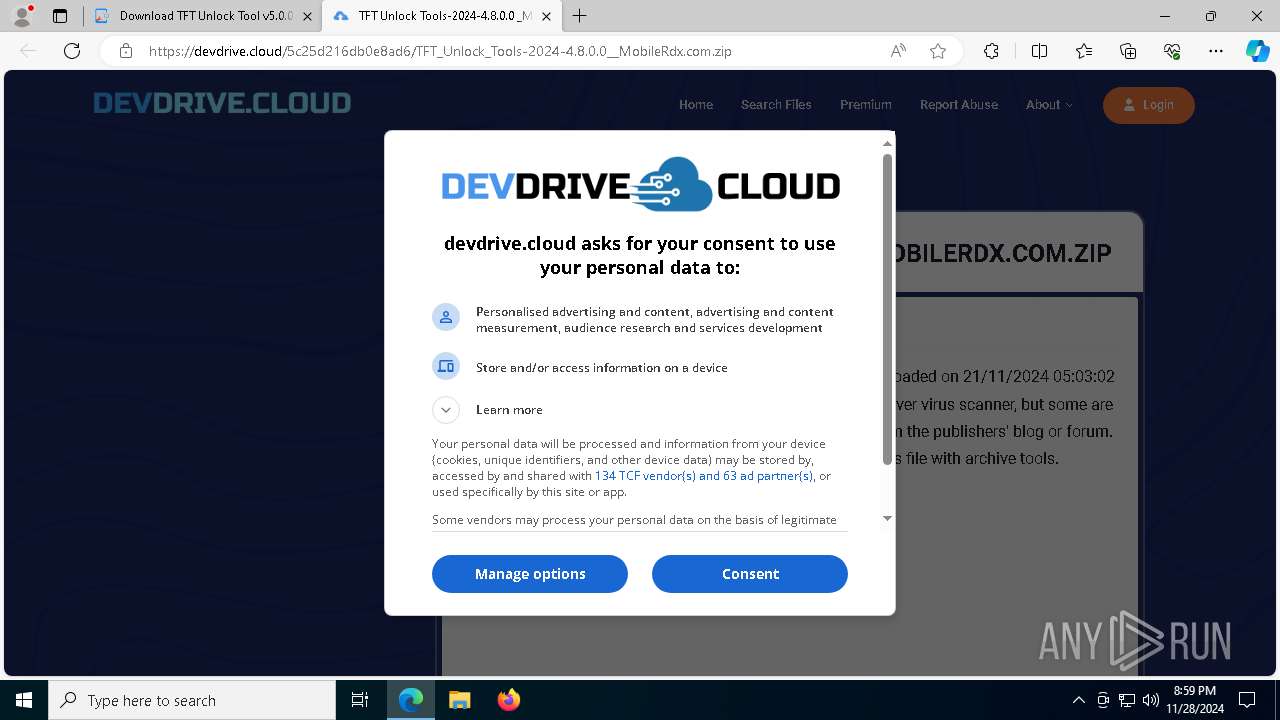Open Browser essentials heart icon

[1172, 51]
